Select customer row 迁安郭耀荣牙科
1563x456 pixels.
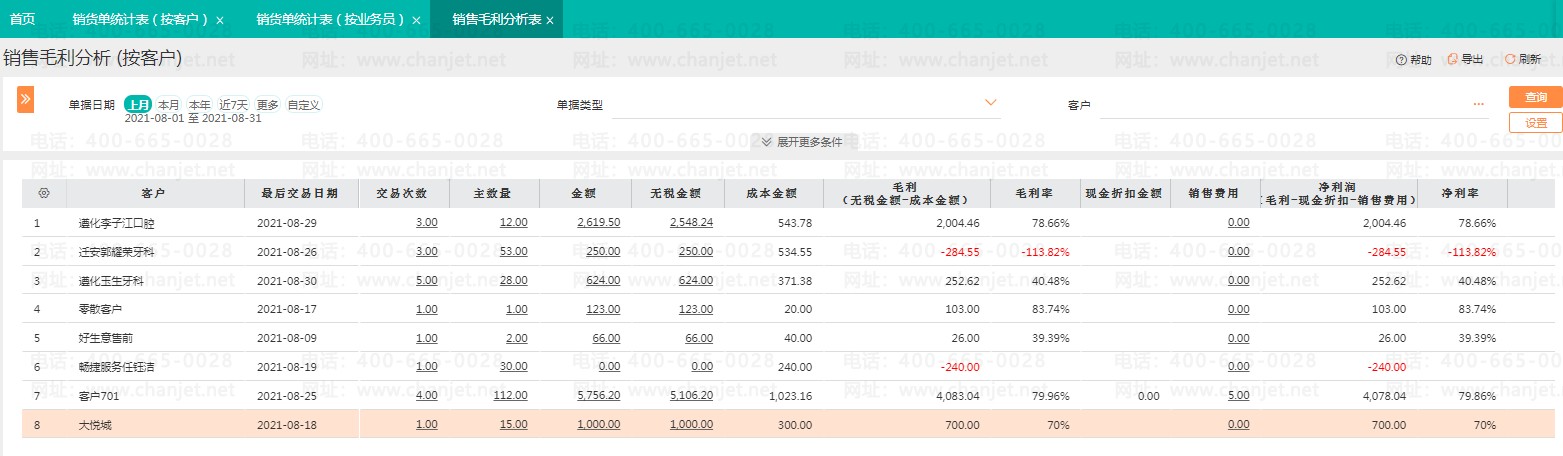point(788,251)
